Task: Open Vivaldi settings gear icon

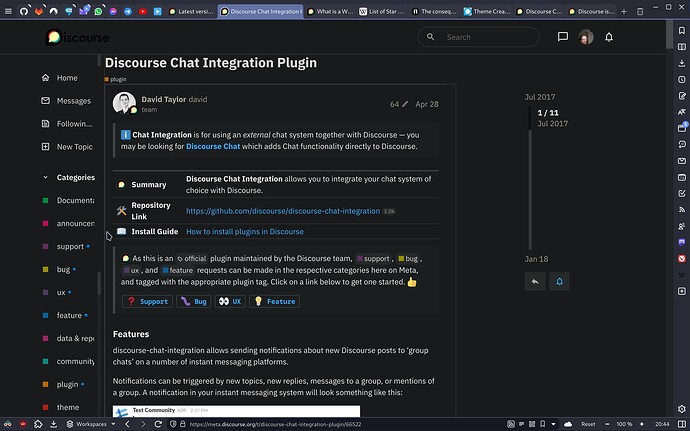Action: [682, 409]
